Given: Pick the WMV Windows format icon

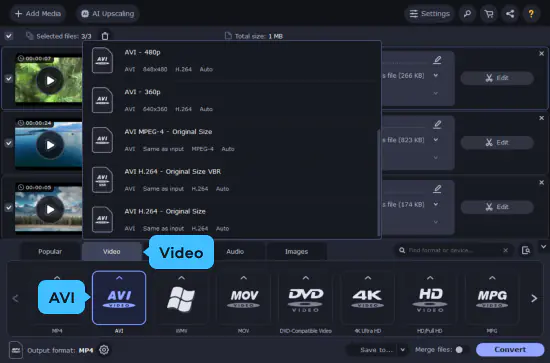Looking at the screenshot, I should [x=181, y=298].
